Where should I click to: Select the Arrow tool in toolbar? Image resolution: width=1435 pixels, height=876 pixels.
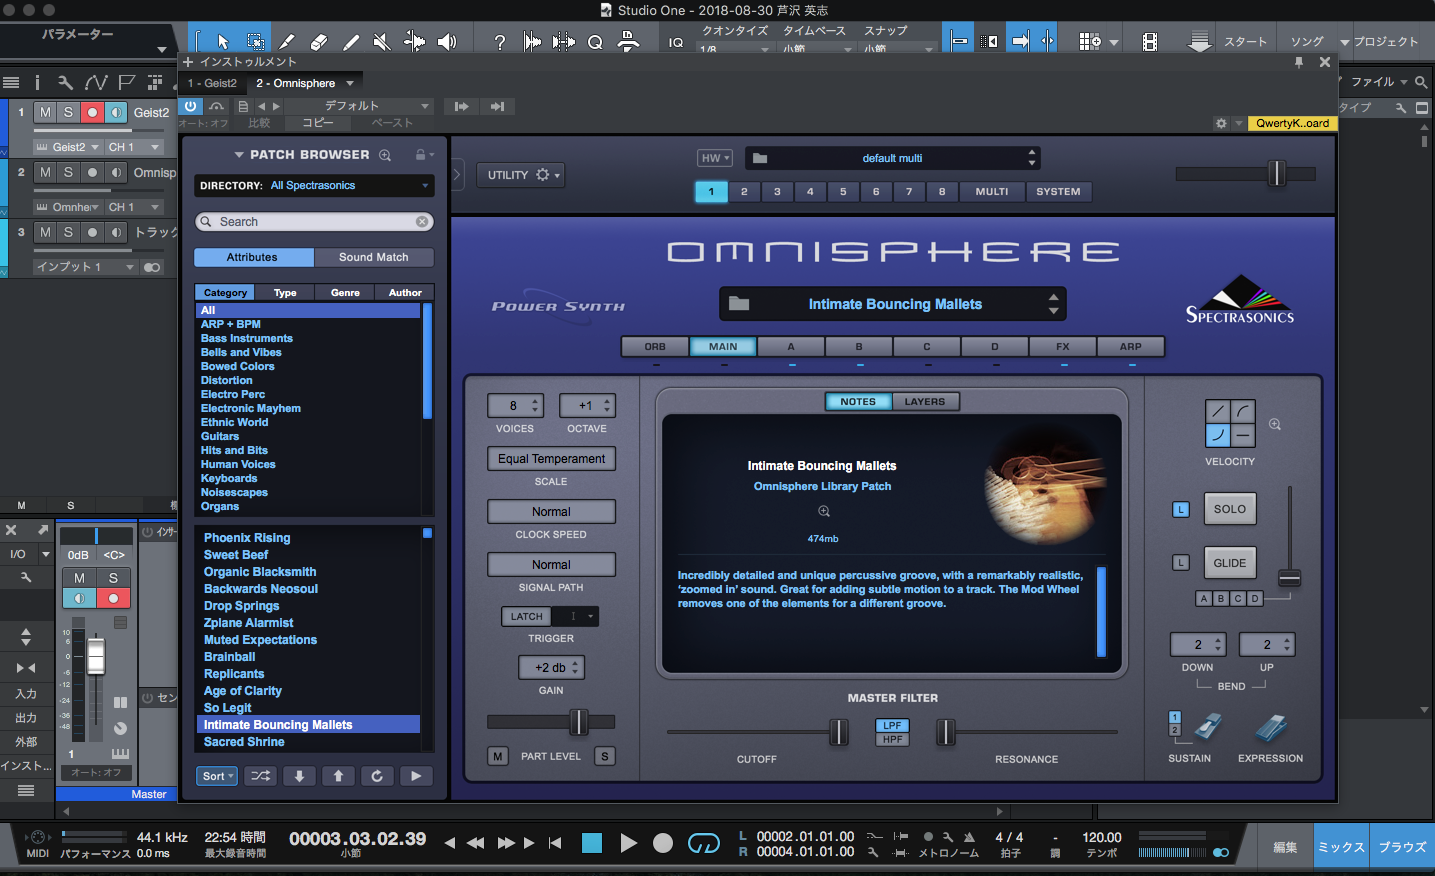pos(223,41)
